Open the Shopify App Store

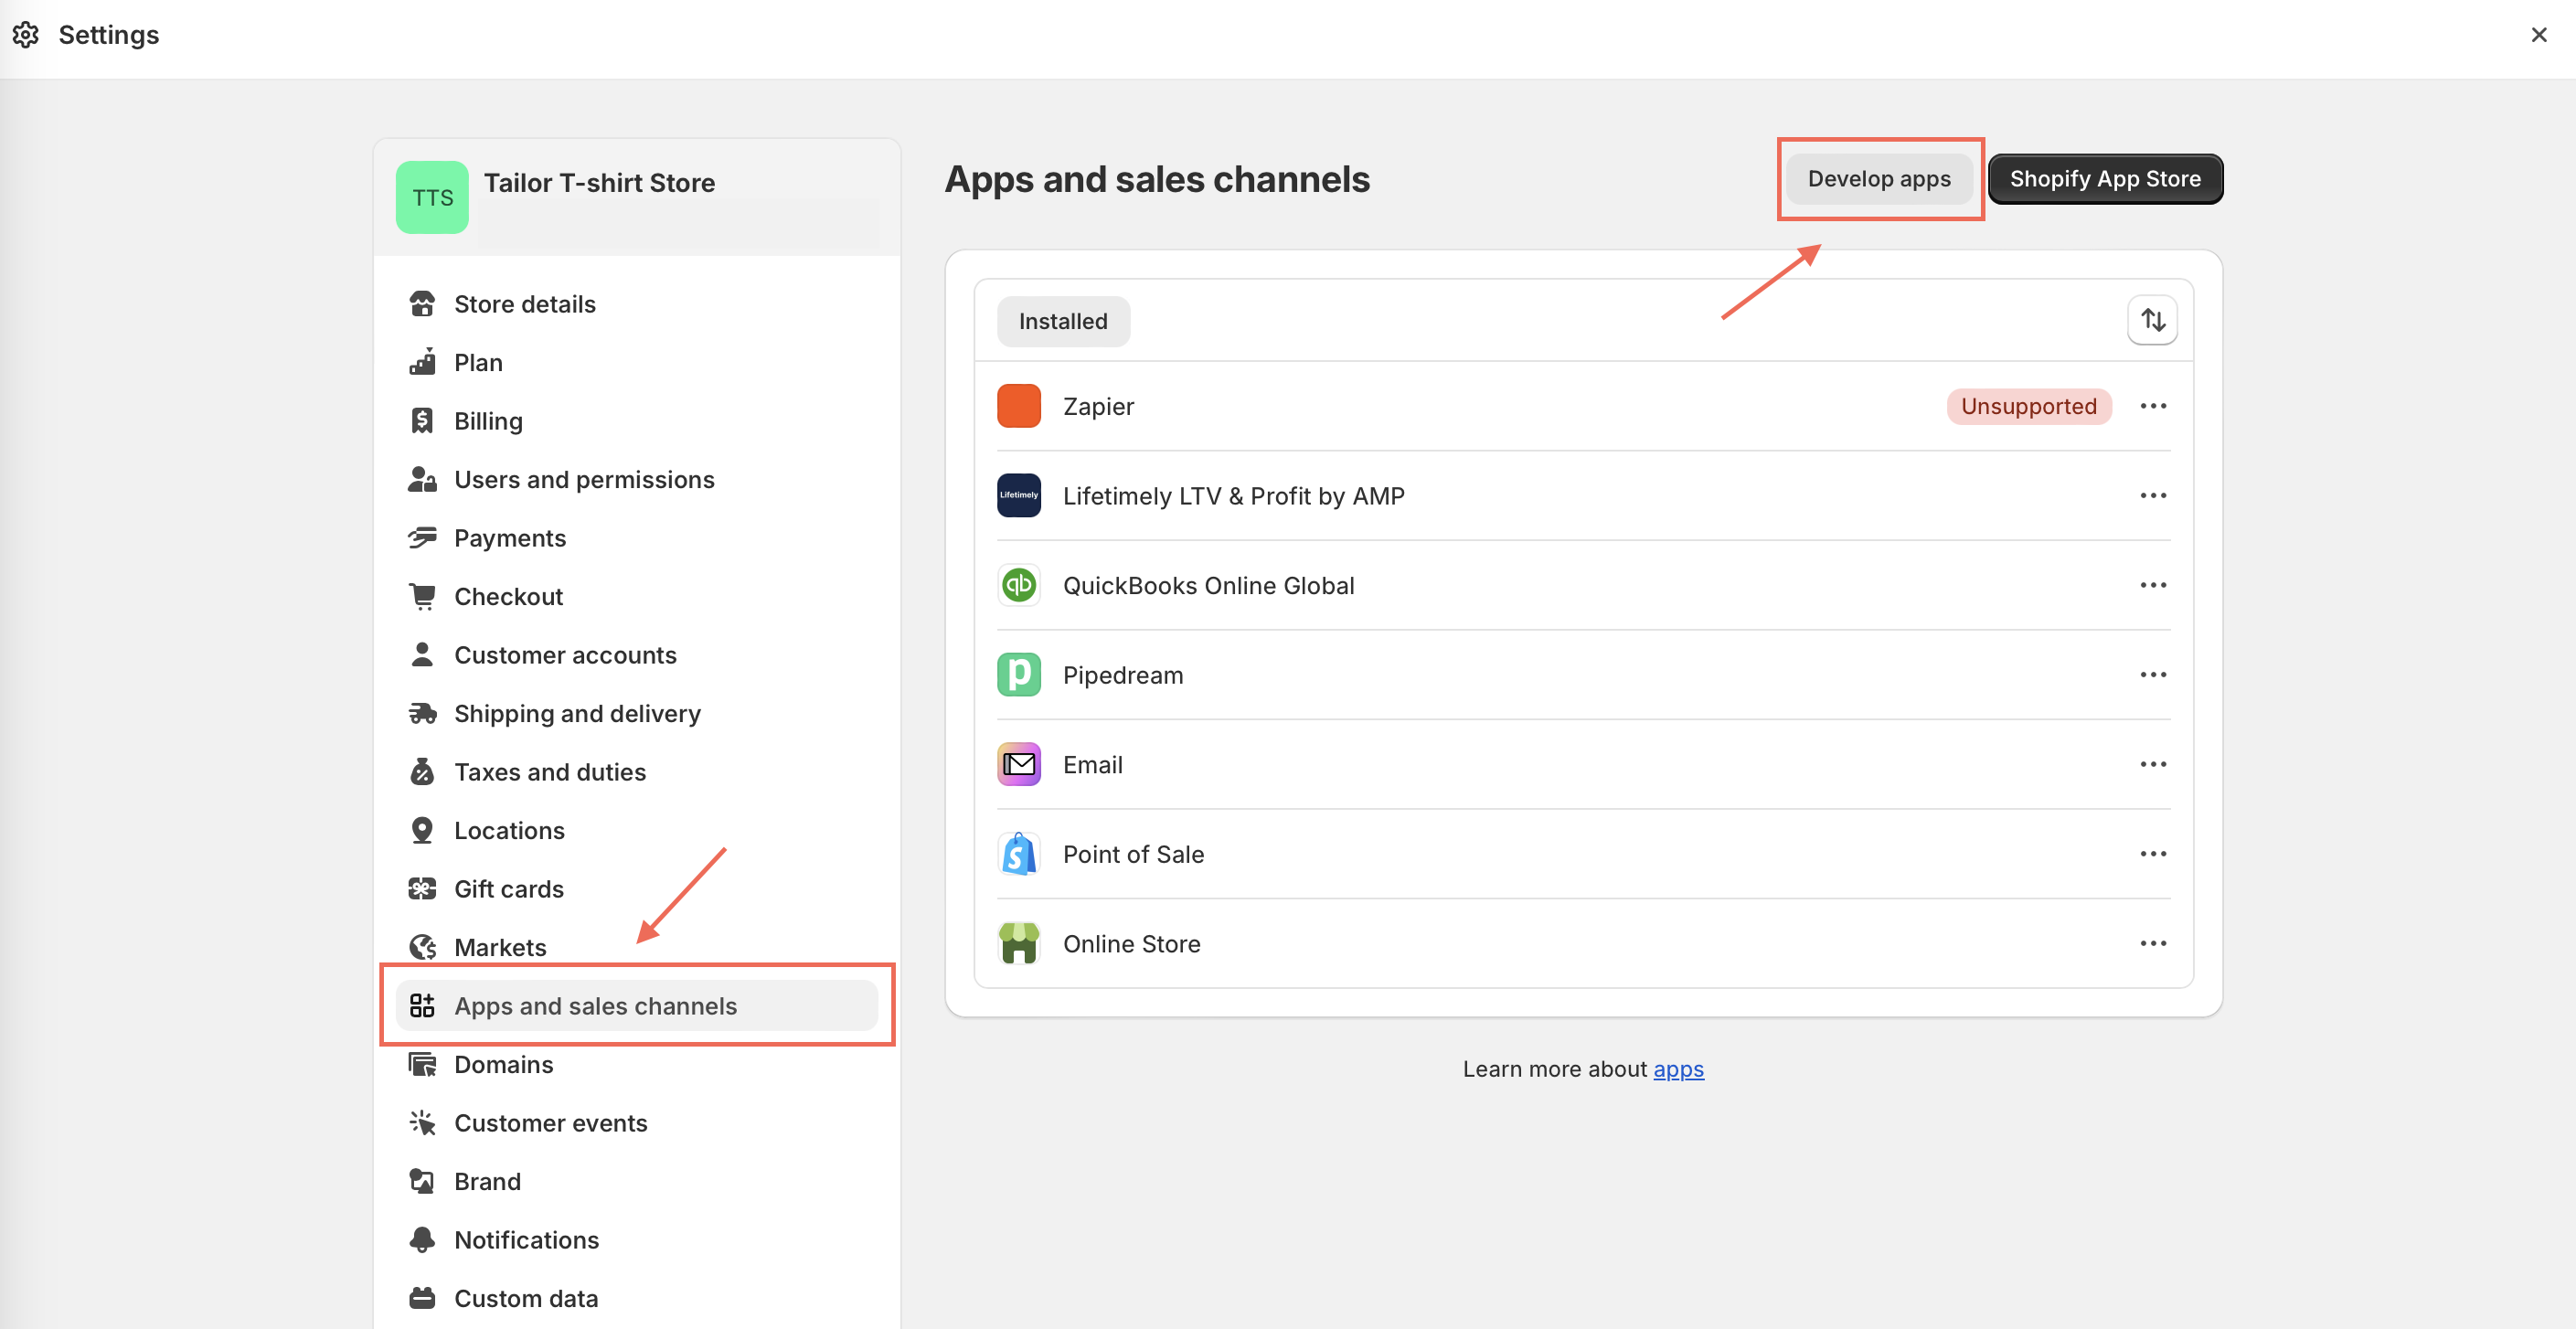click(x=2105, y=179)
